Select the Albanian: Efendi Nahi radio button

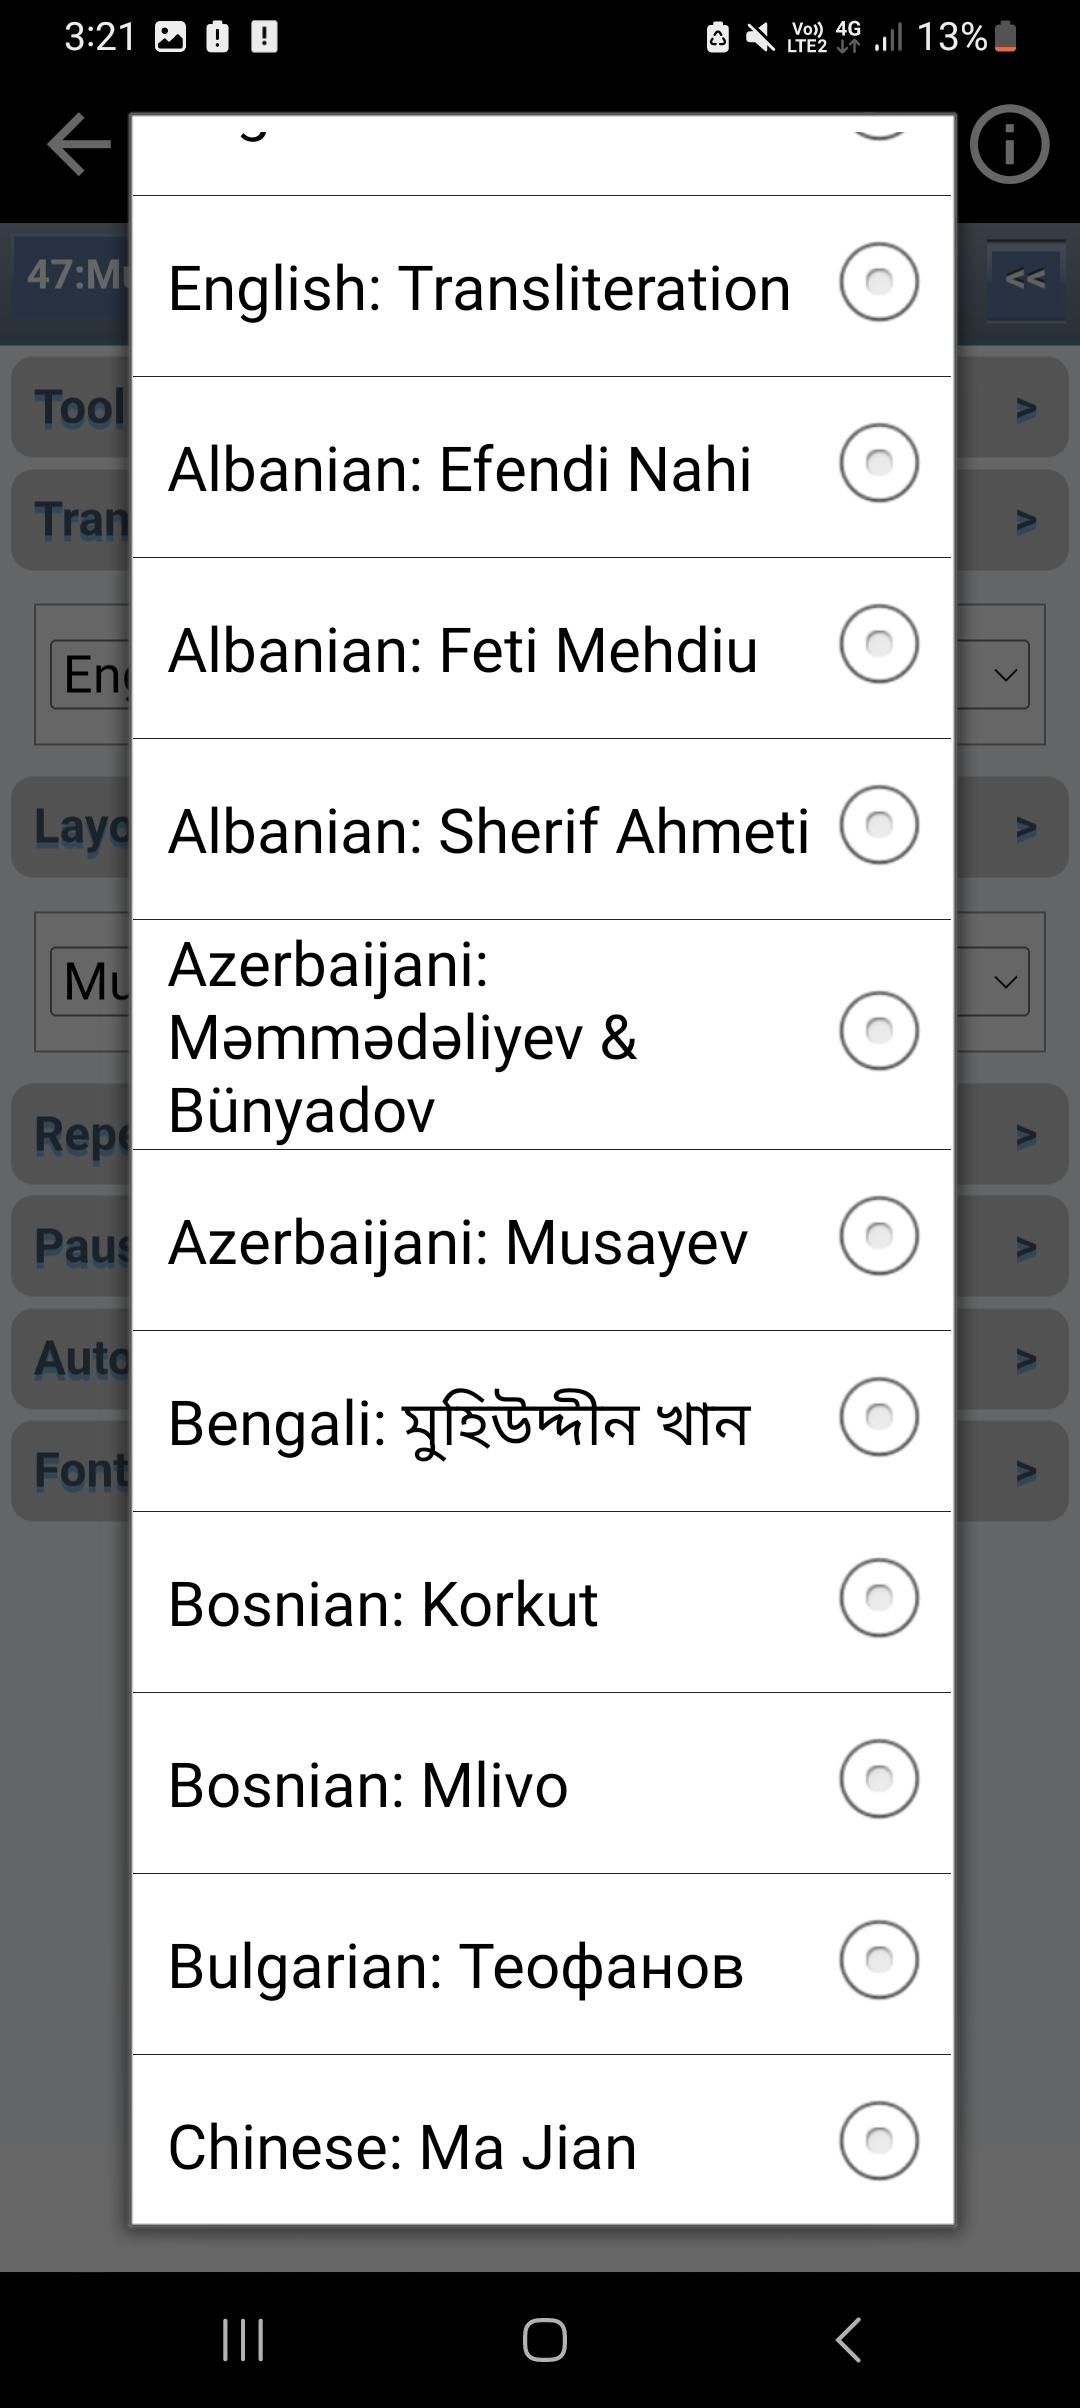pos(879,463)
